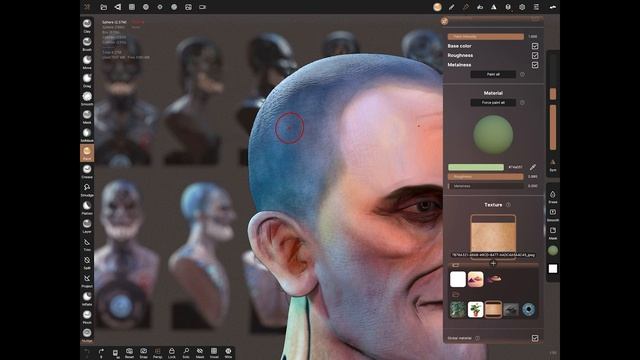Screen dimensions: 640x360
Task: Select the white texture thumbnail
Action: click(x=458, y=279)
